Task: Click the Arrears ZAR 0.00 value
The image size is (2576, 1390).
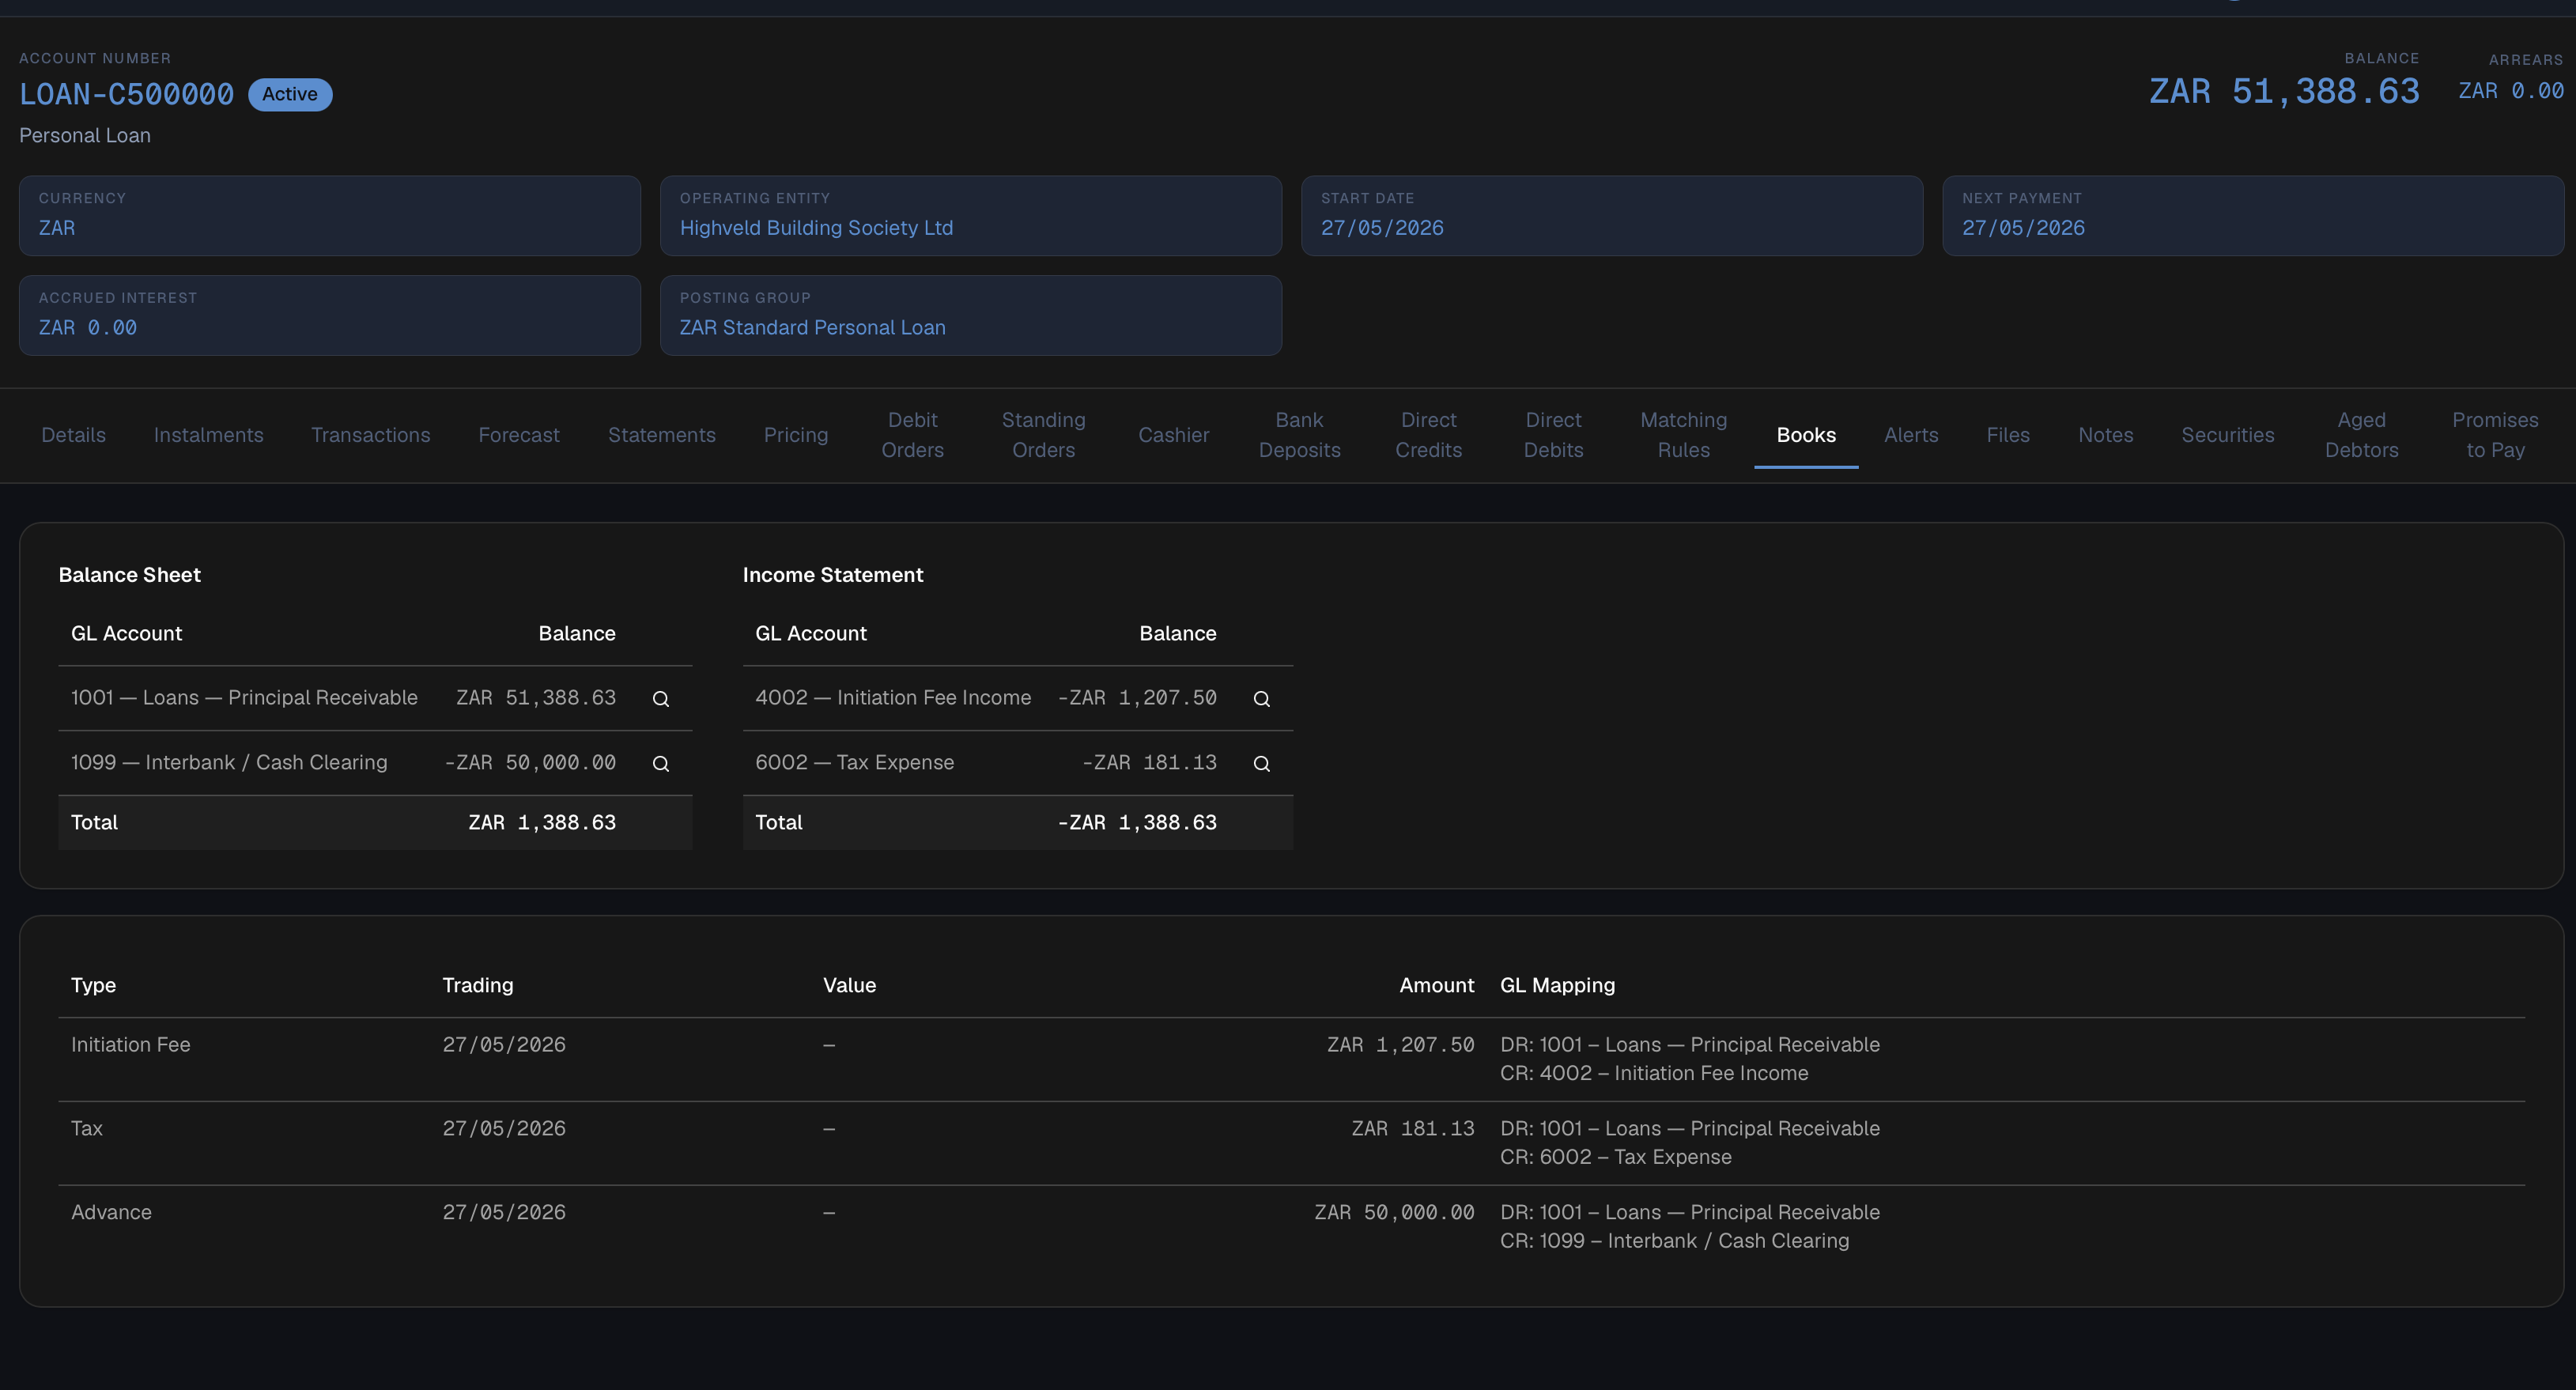Action: 2510,91
